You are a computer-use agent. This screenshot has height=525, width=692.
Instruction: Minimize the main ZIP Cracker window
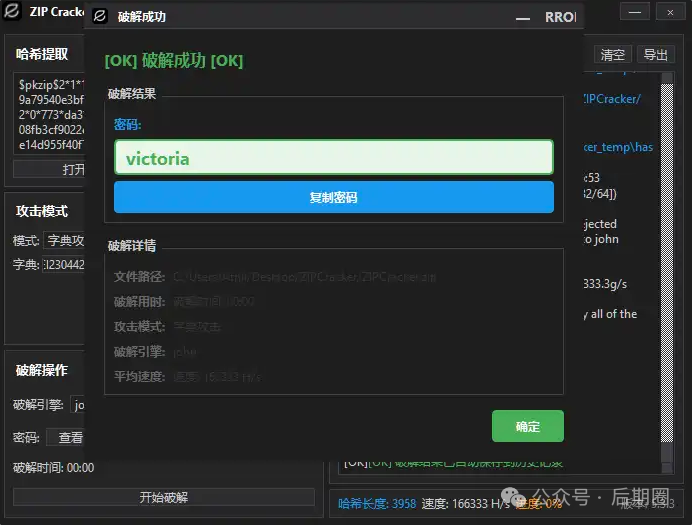[x=635, y=12]
